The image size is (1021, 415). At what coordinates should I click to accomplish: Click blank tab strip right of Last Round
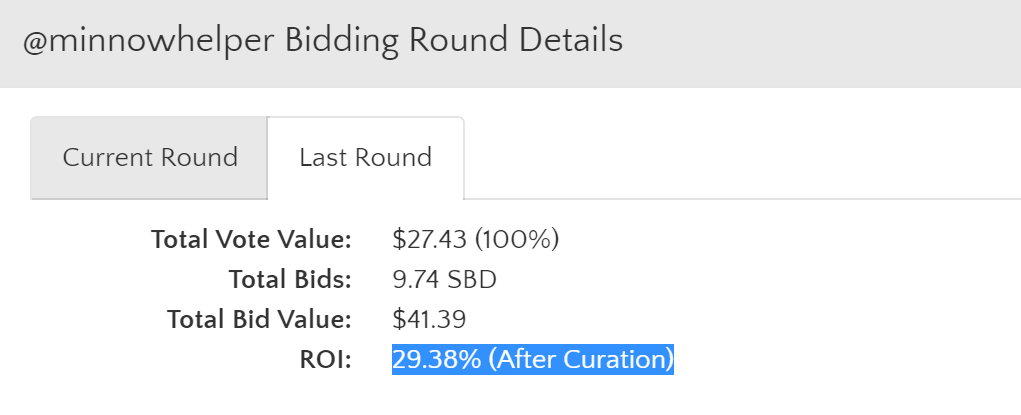[740, 158]
